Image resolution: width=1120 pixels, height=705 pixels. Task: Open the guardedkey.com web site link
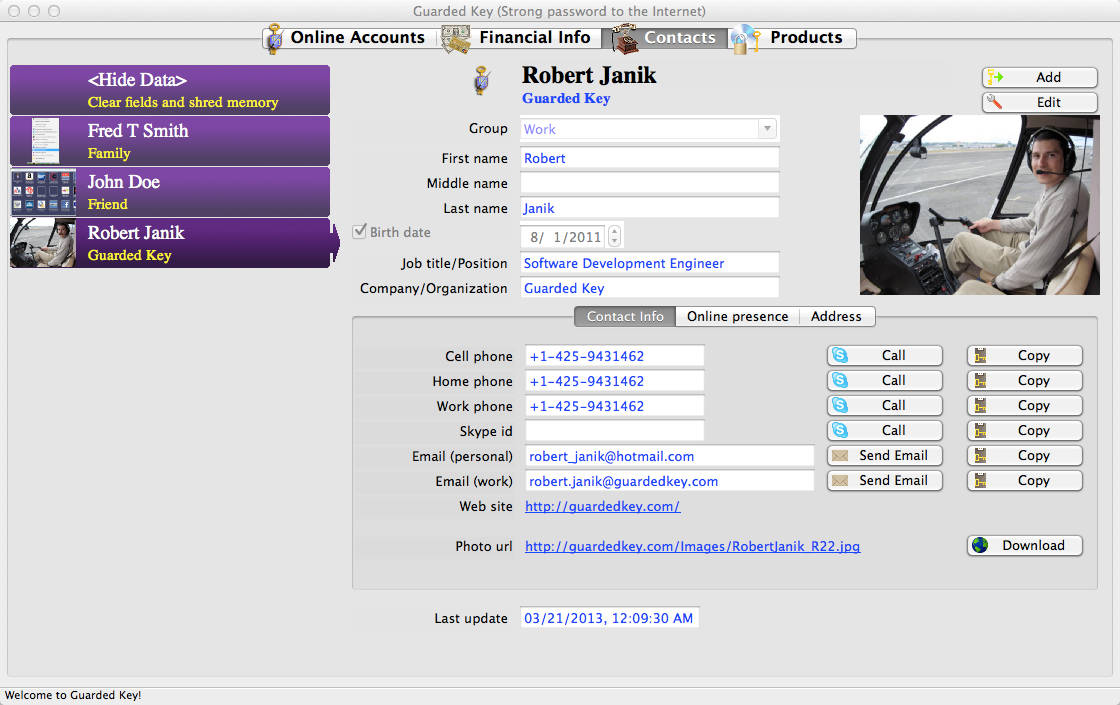[602, 506]
